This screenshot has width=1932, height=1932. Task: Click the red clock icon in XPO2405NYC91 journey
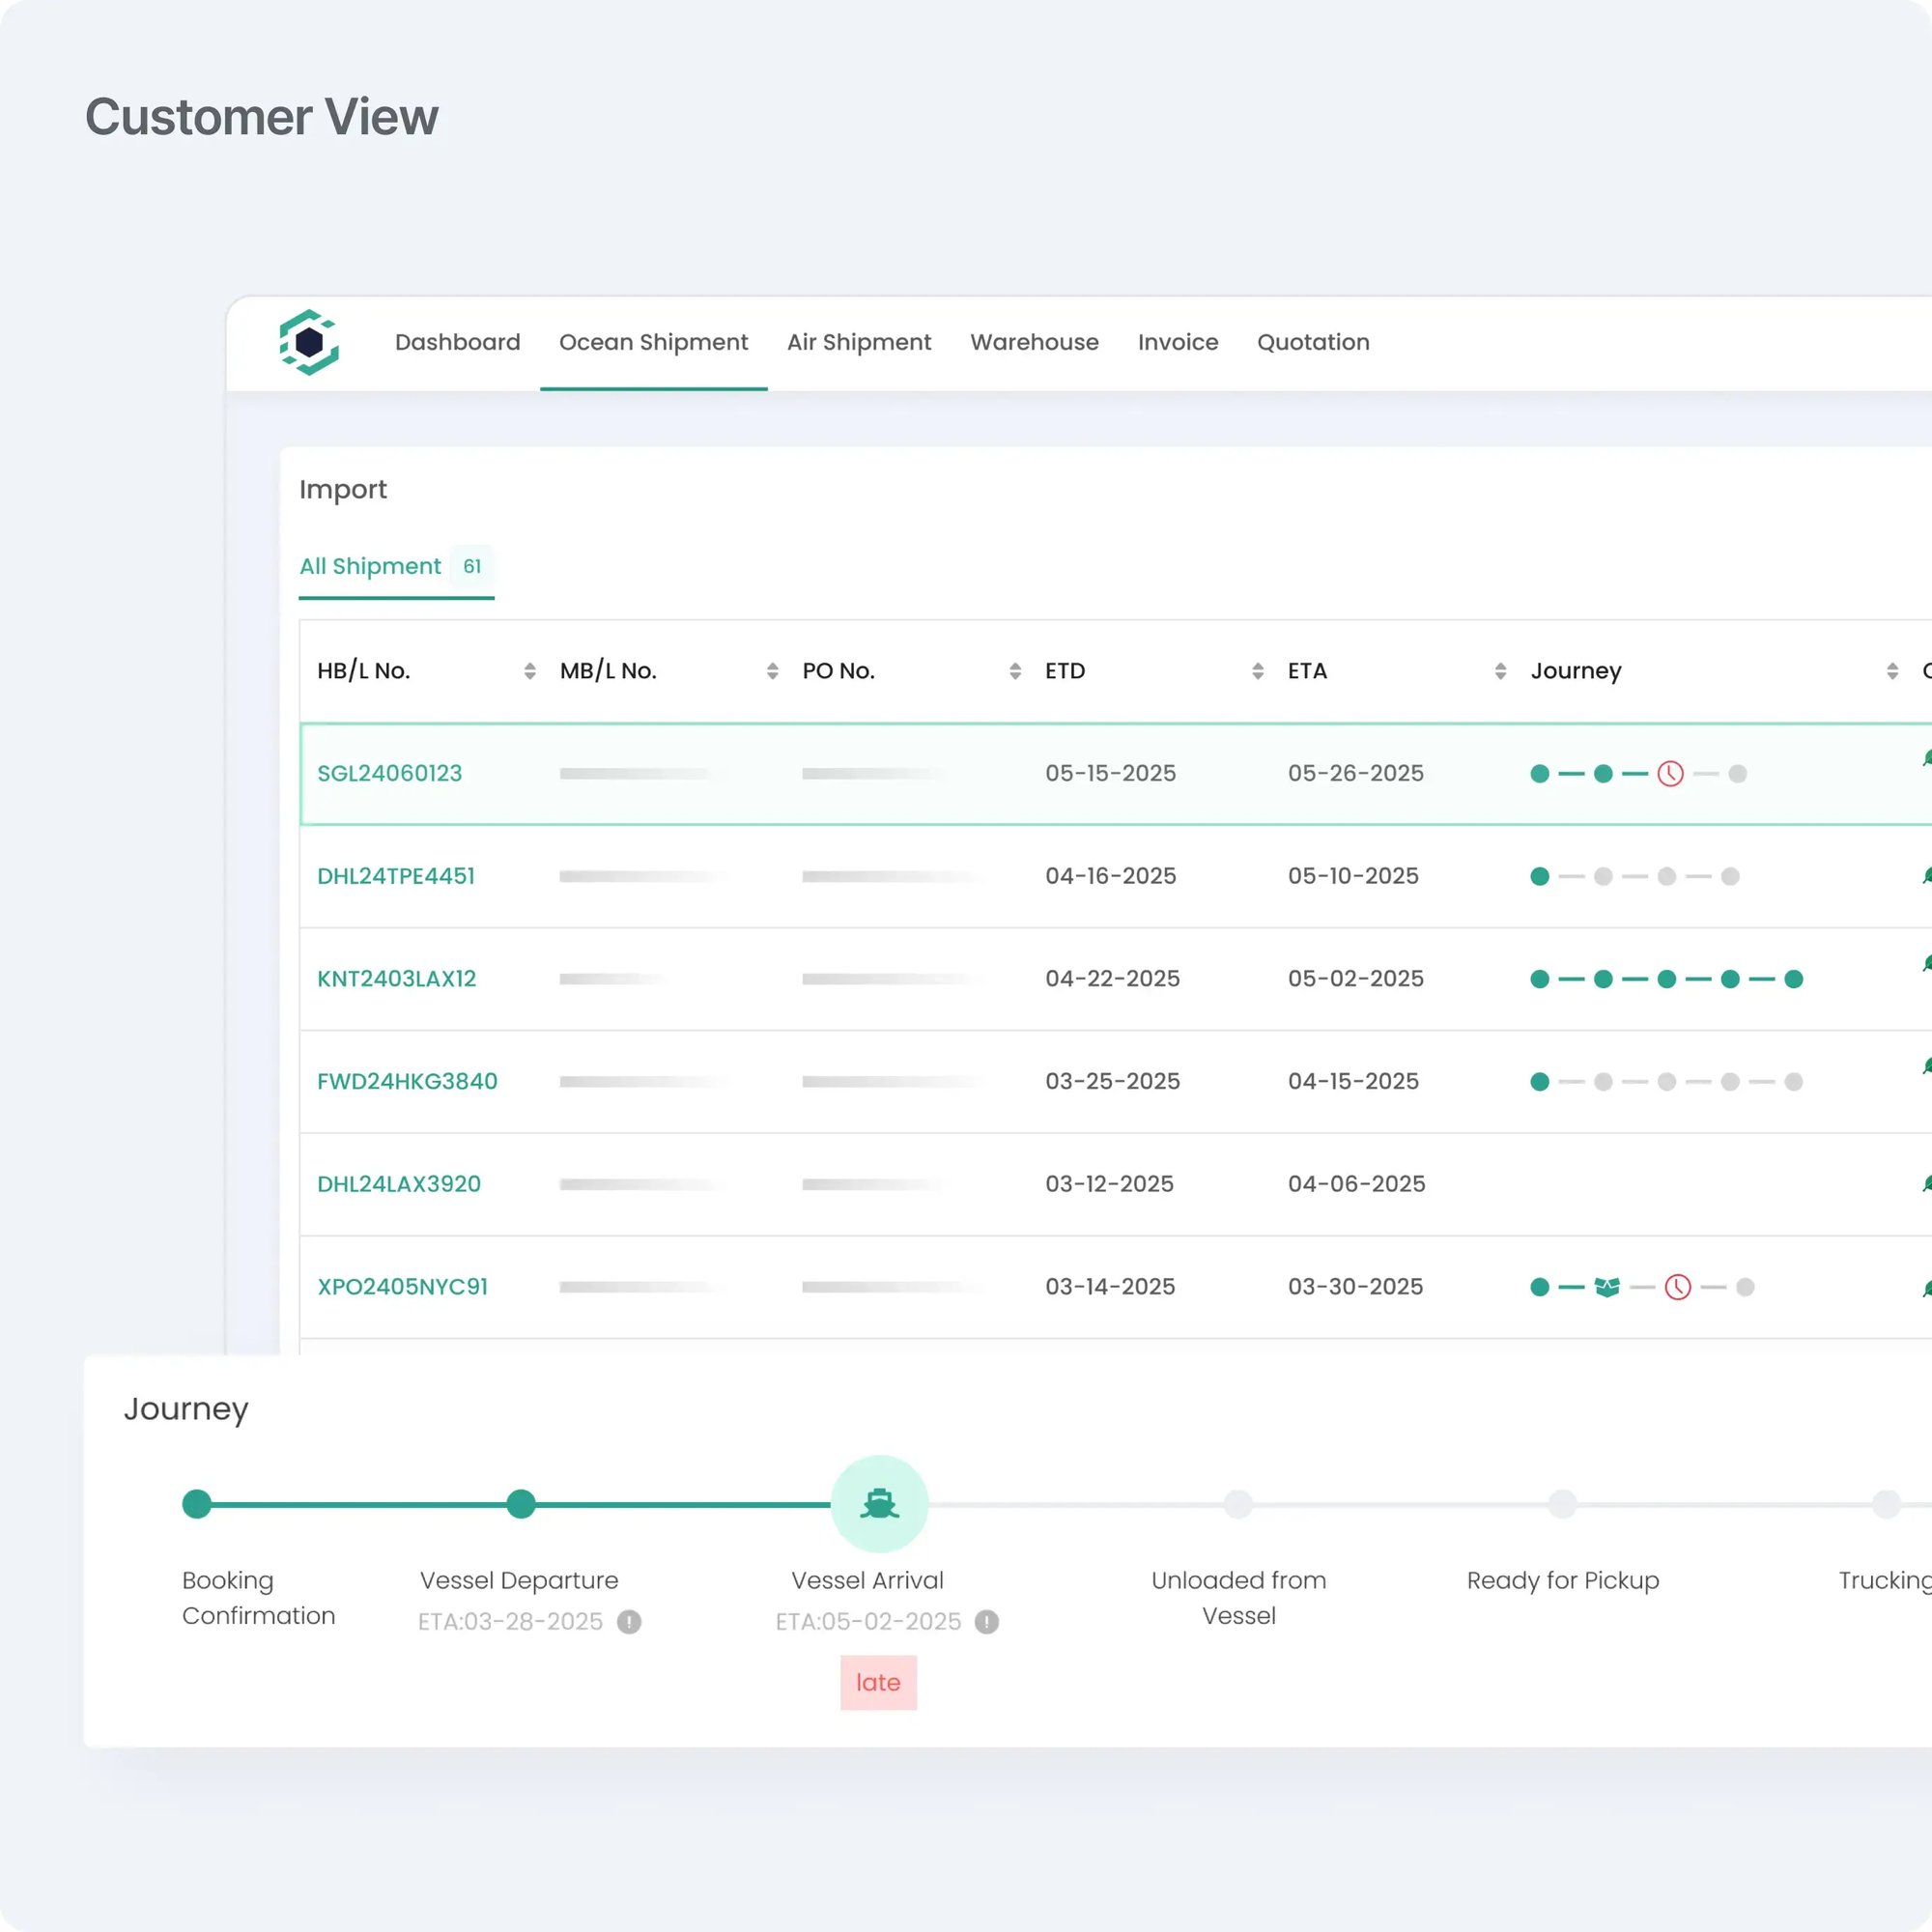[1677, 1286]
